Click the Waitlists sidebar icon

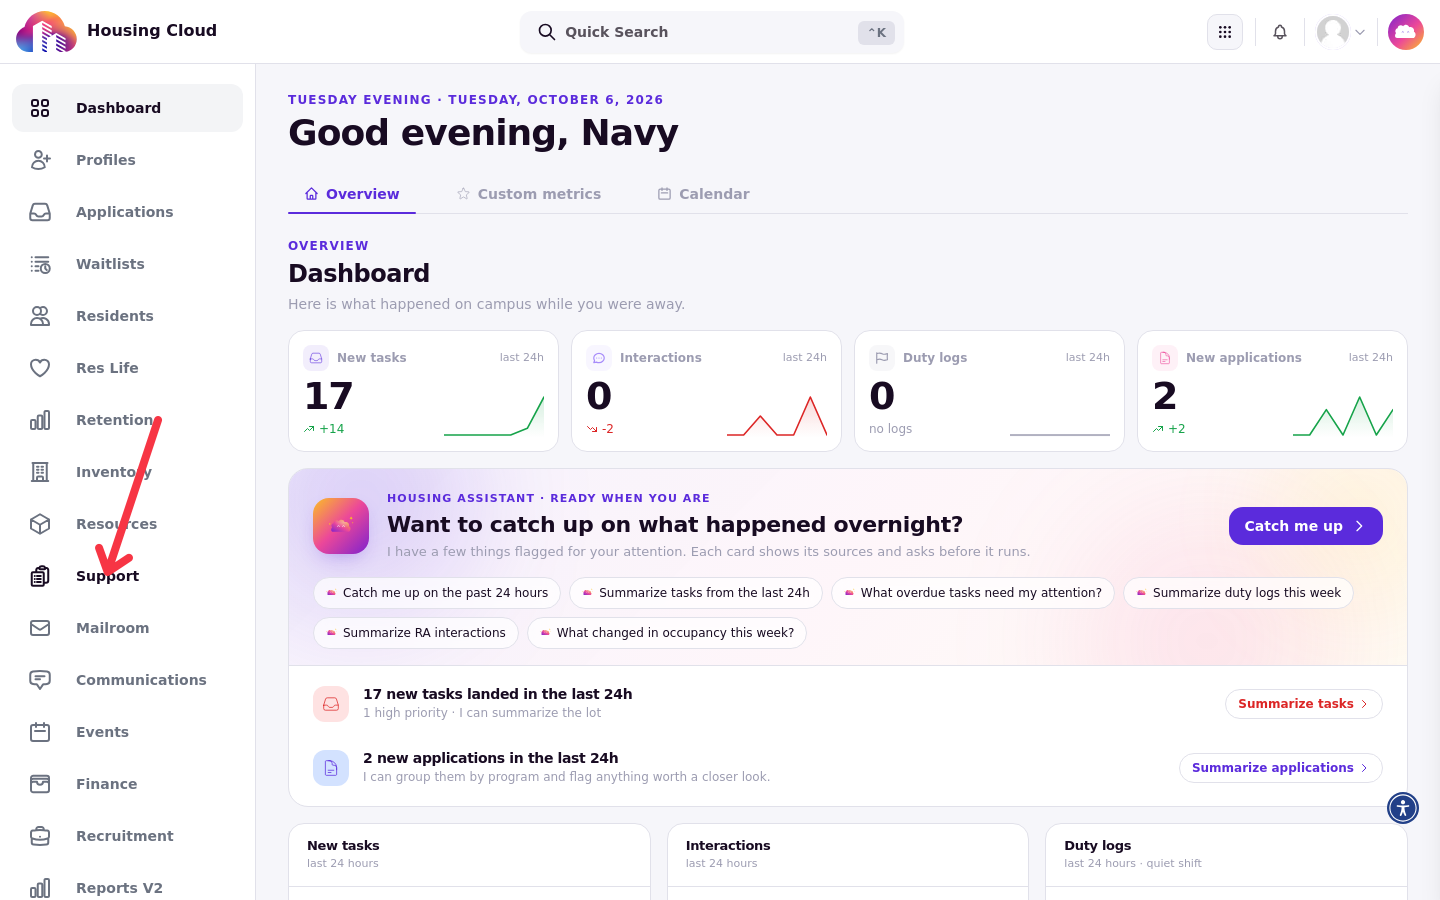pos(40,264)
